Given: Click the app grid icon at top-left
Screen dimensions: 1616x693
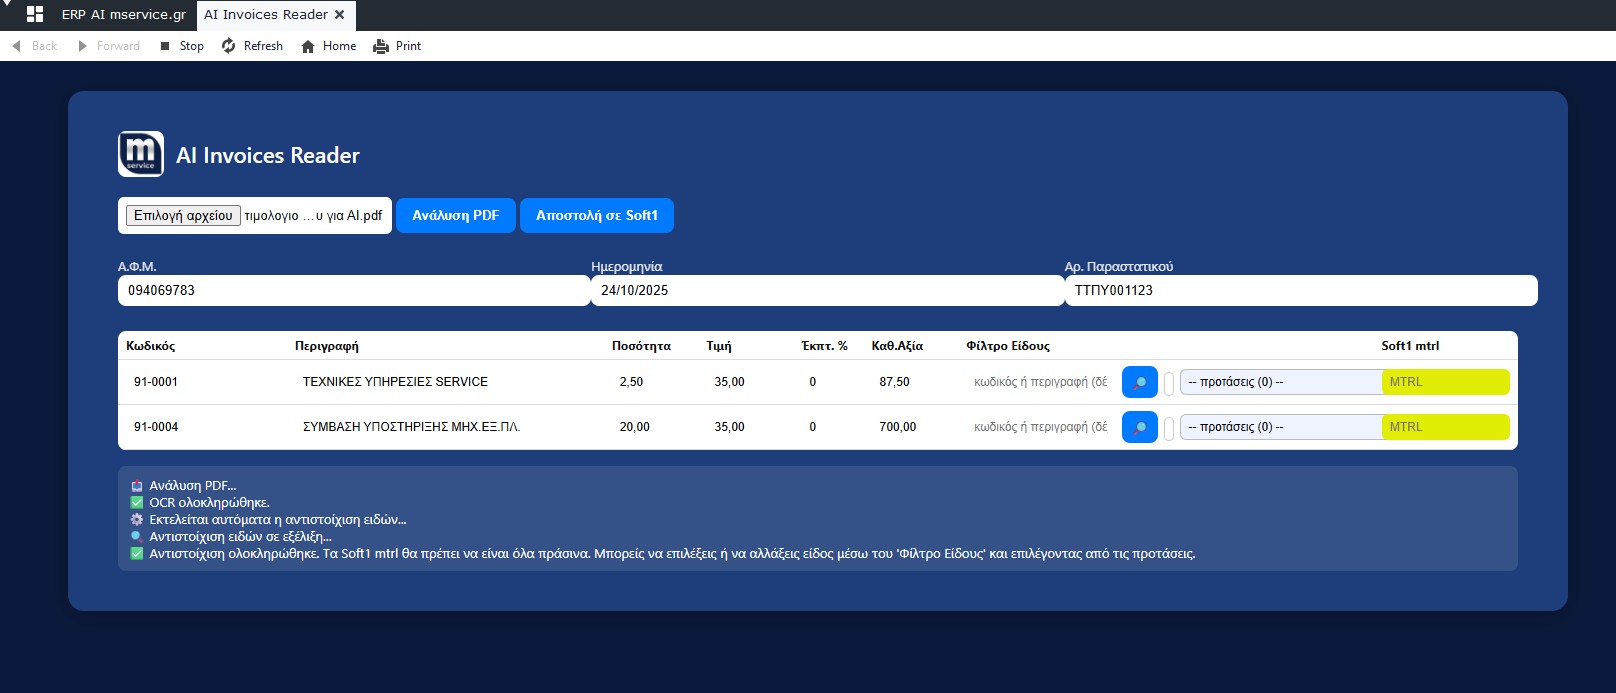Looking at the screenshot, I should pos(35,14).
